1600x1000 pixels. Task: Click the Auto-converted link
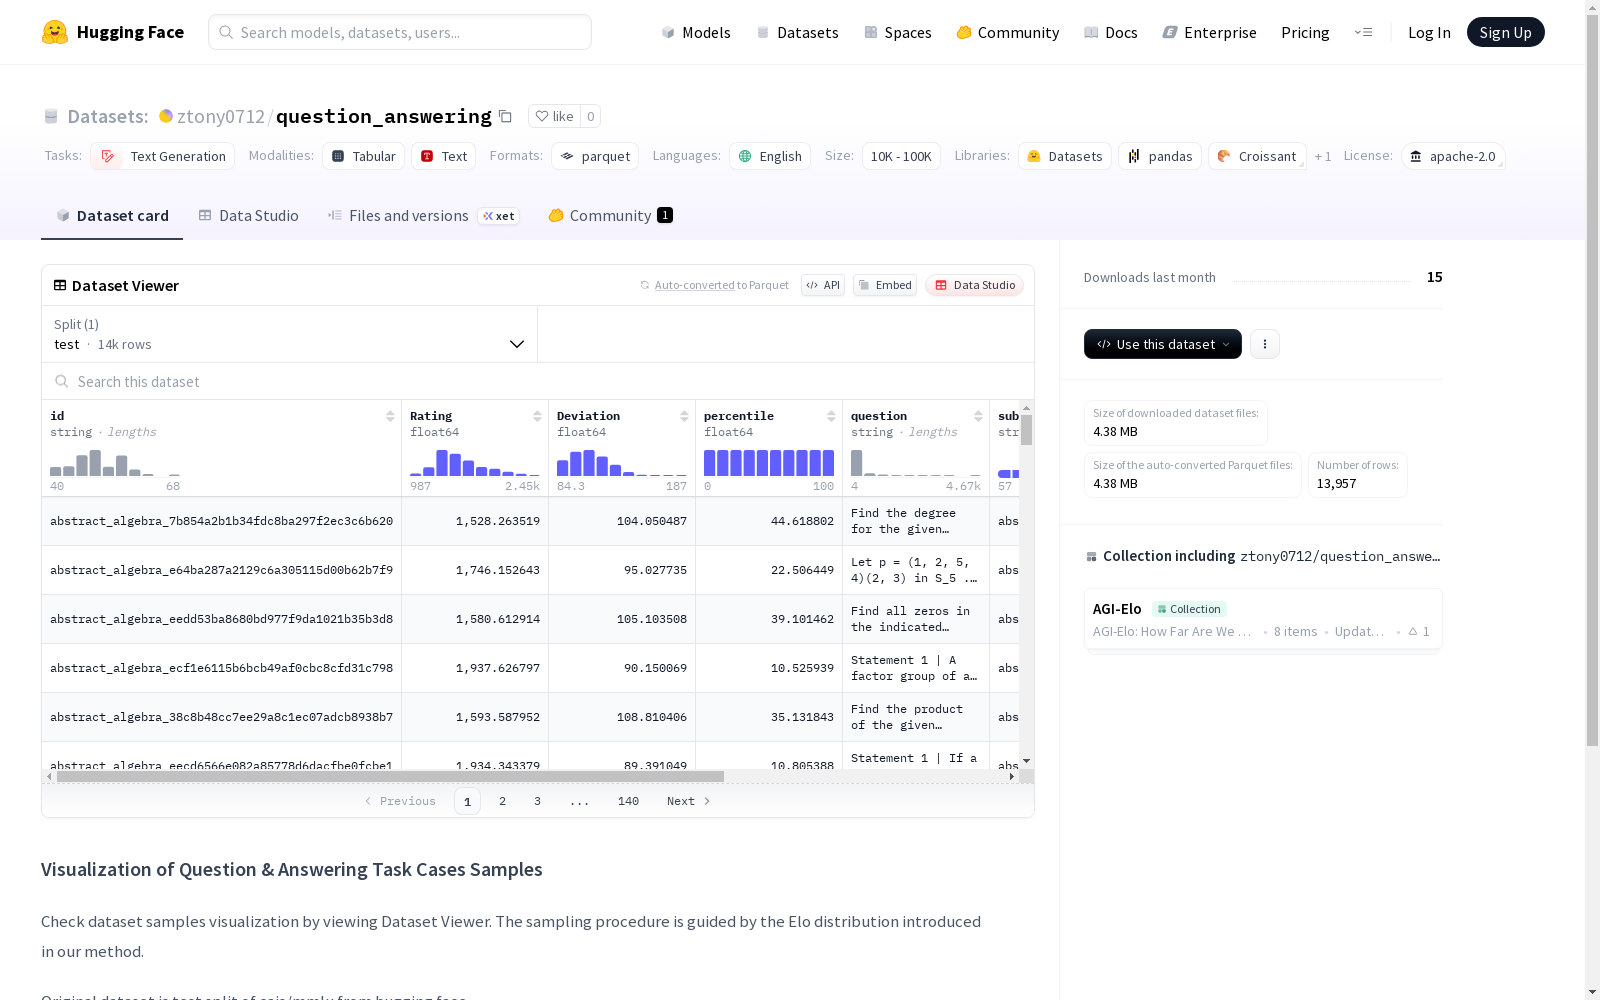point(695,285)
